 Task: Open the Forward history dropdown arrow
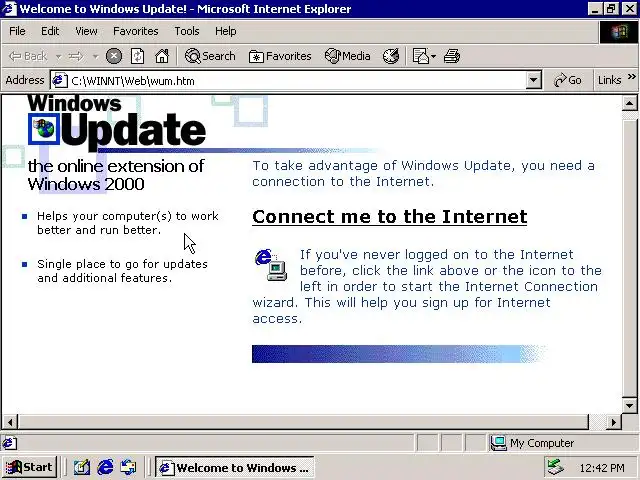click(x=95, y=56)
